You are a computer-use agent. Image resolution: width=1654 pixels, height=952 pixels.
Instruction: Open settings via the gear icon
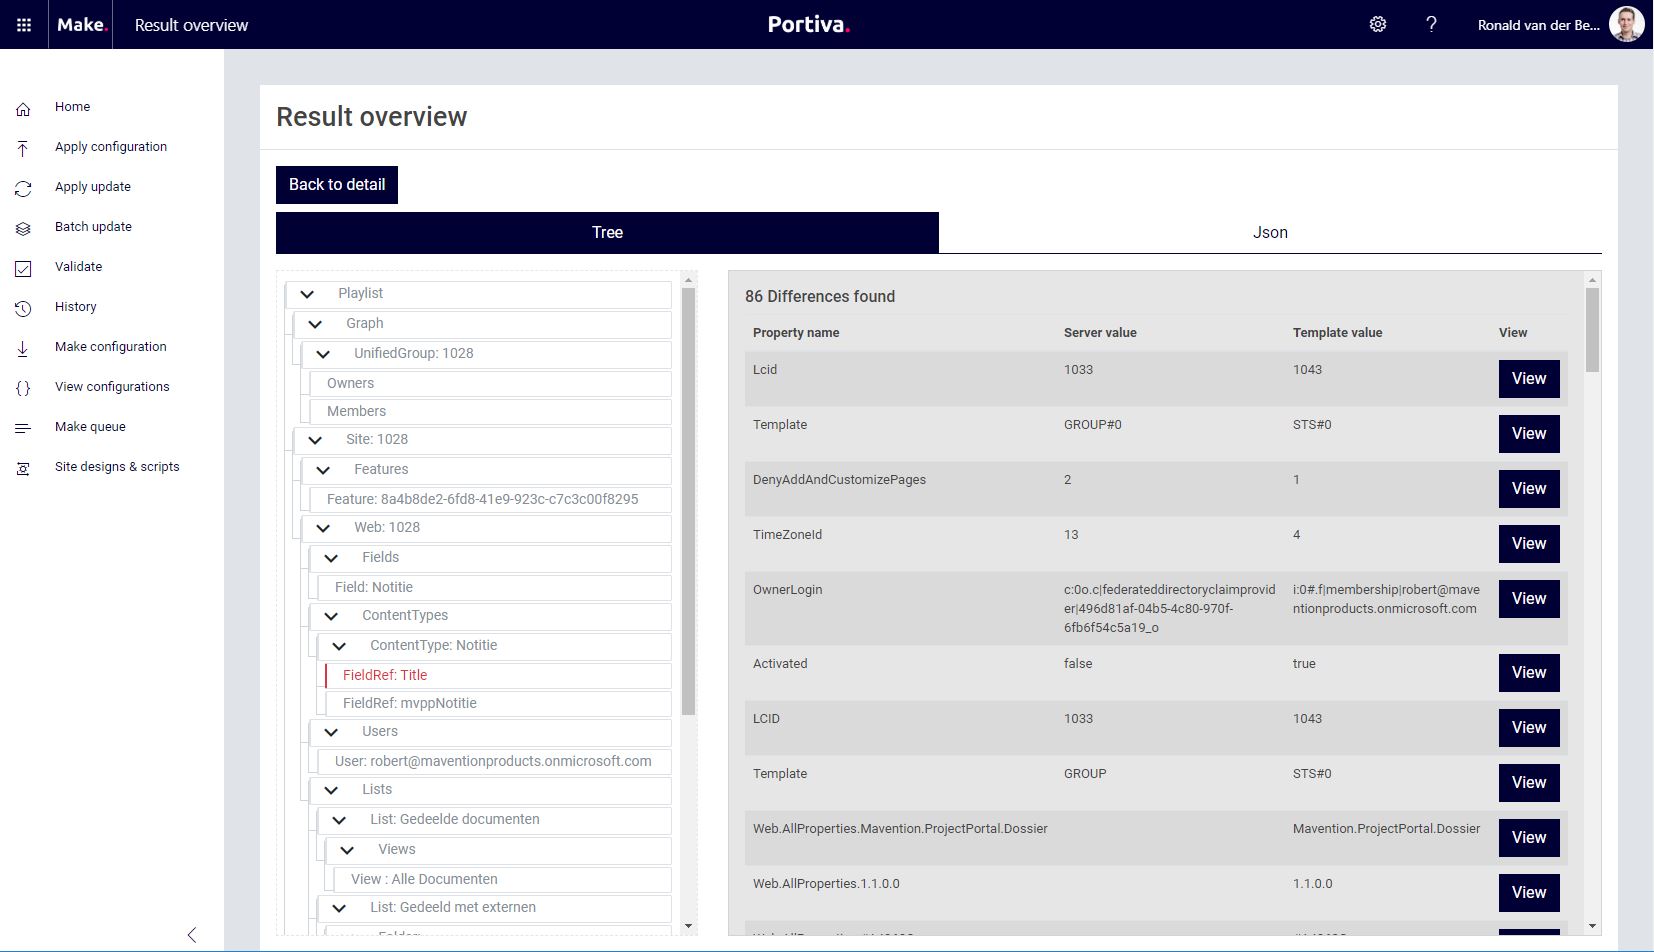[x=1378, y=25]
